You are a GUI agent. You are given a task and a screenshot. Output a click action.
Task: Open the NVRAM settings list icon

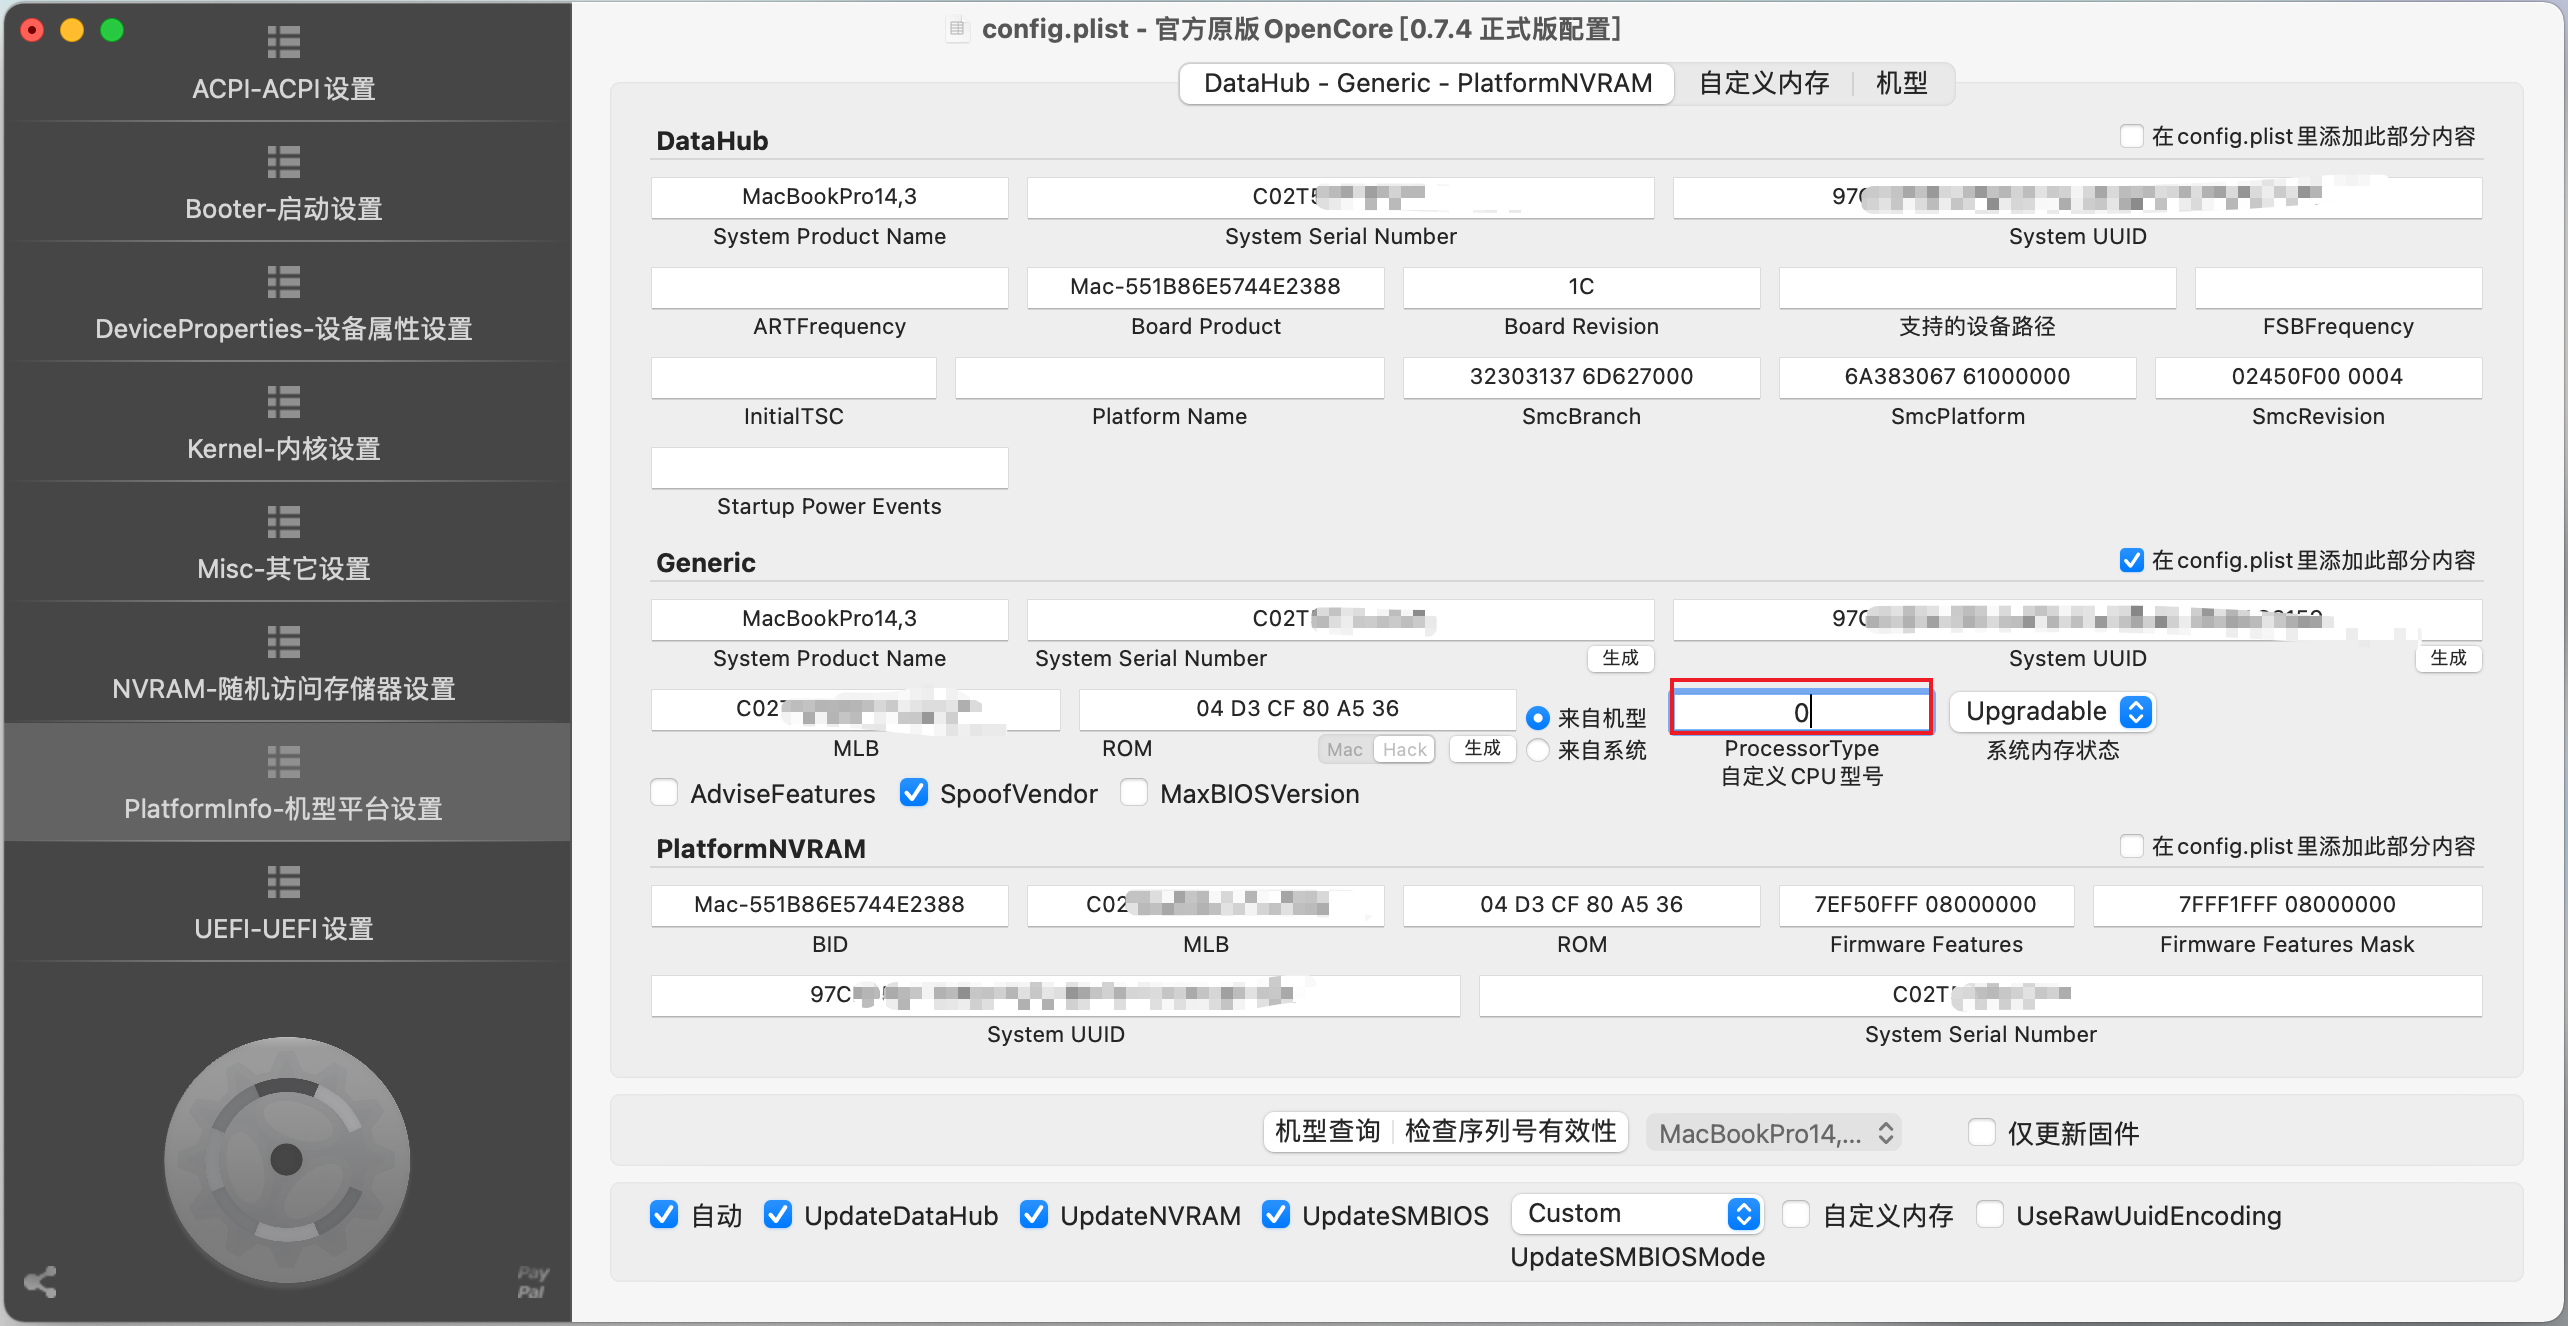pyautogui.click(x=284, y=642)
